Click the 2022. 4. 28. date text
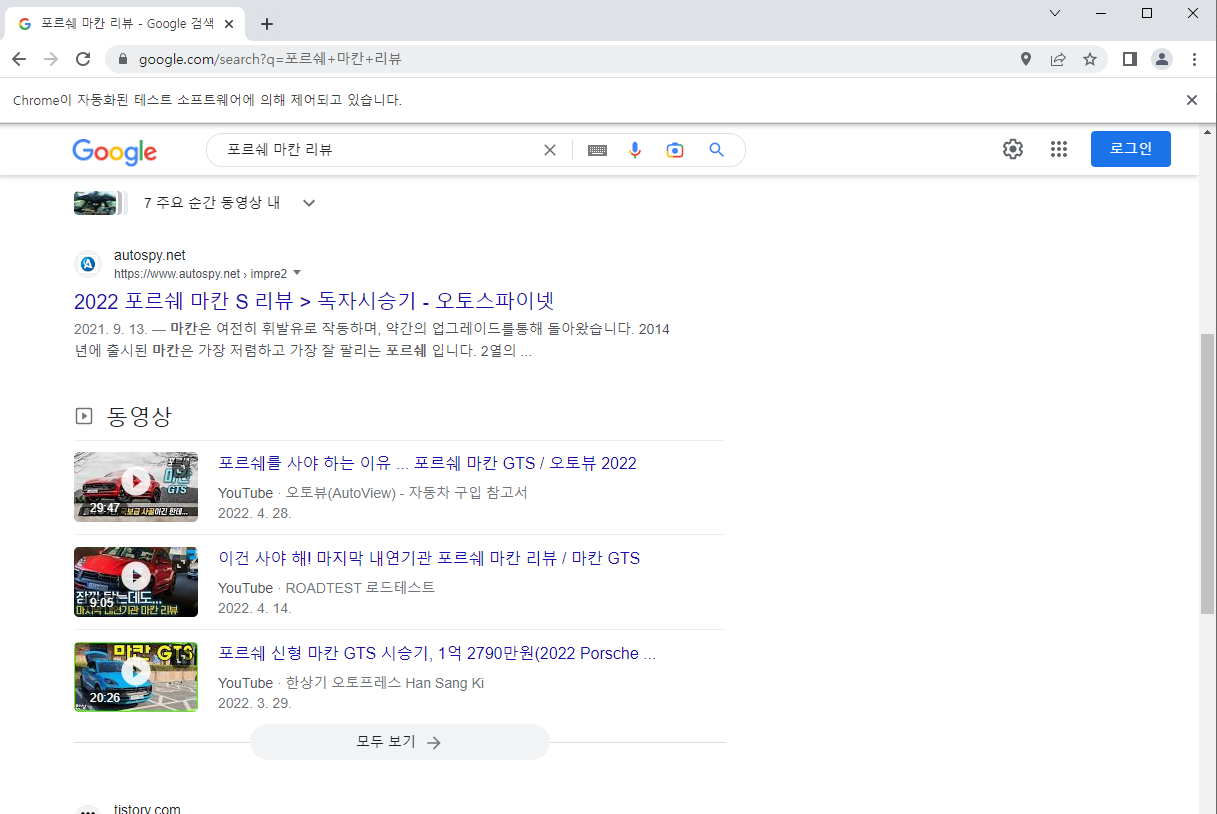The width and height of the screenshot is (1217, 814). tap(255, 513)
